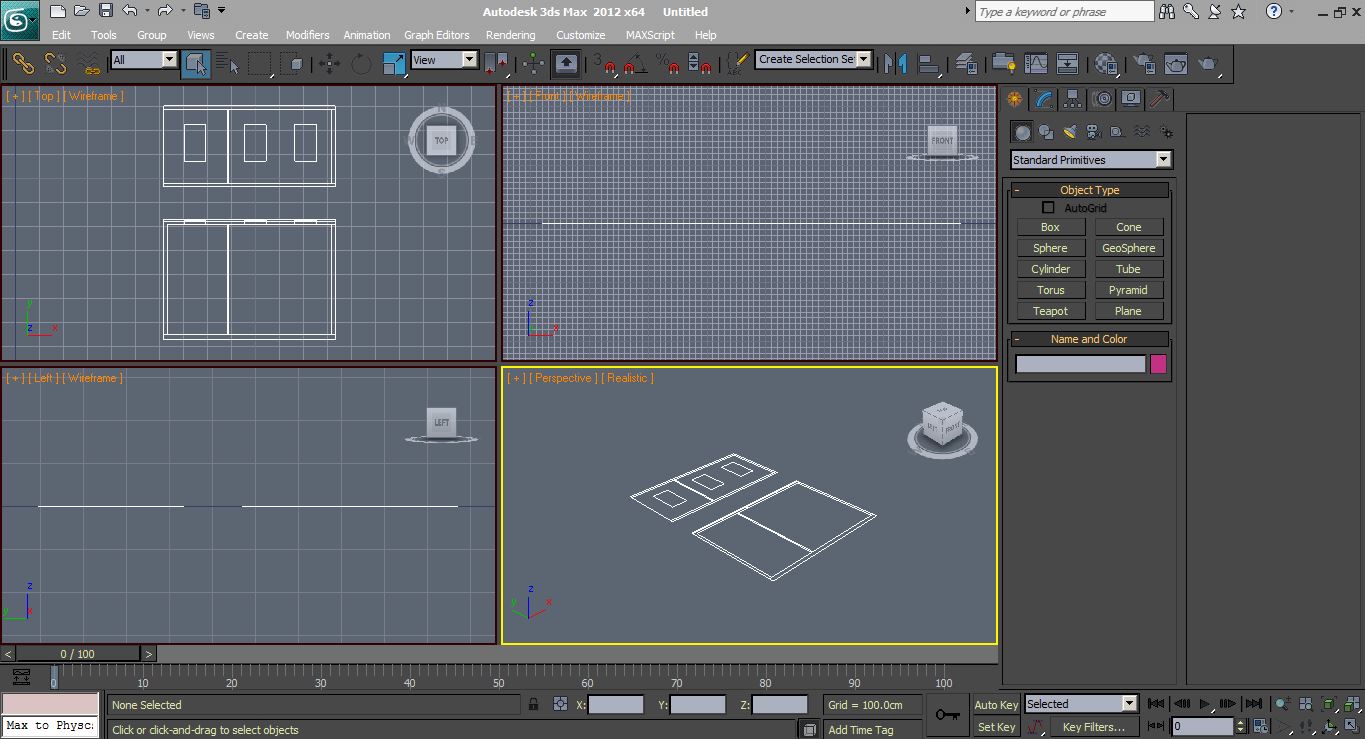The width and height of the screenshot is (1365, 739).
Task: Click the Open File folder icon
Action: [x=82, y=11]
